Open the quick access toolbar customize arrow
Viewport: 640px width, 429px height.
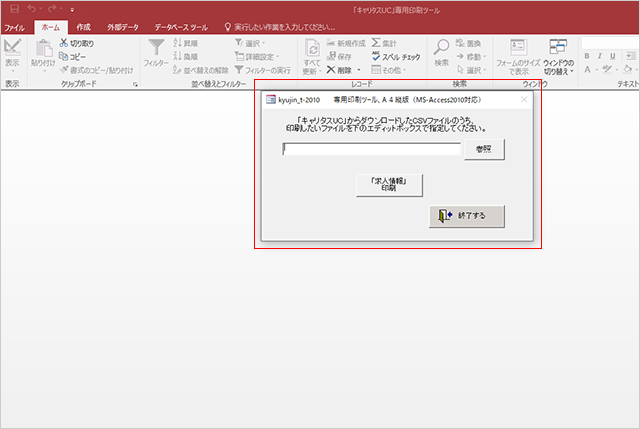click(x=72, y=9)
